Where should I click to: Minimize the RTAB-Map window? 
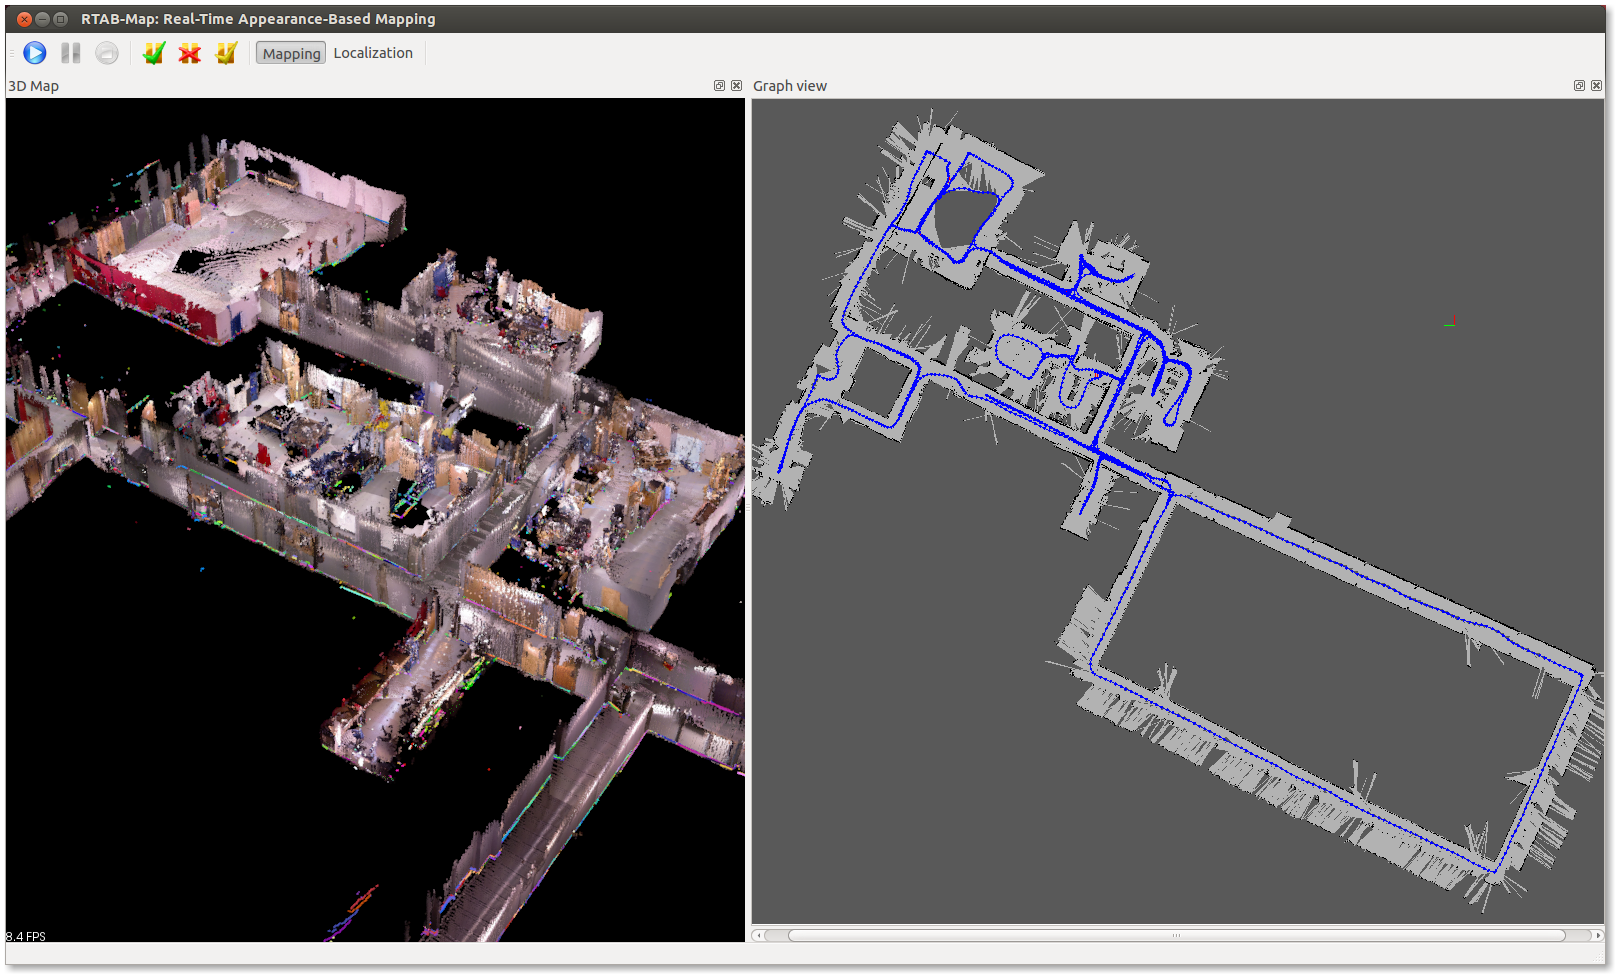[x=42, y=19]
